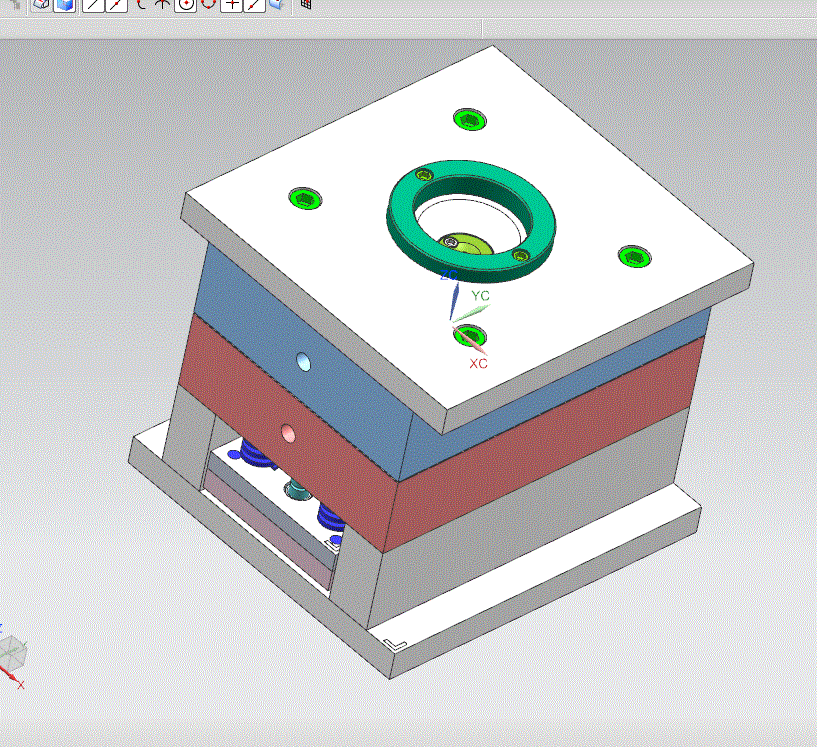Select the blue return spring nearest the left spacer
Image resolution: width=817 pixels, height=747 pixels.
click(253, 454)
